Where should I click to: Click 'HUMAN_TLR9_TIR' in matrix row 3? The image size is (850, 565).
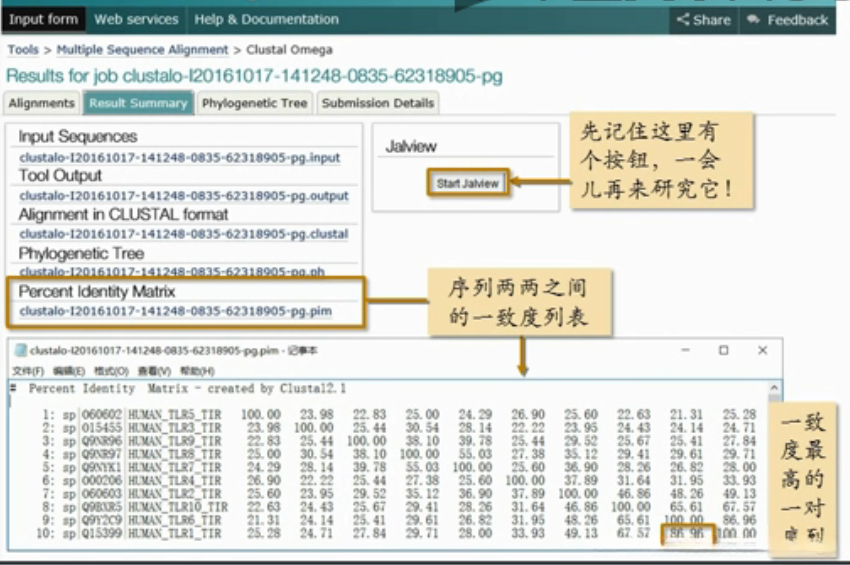174,441
